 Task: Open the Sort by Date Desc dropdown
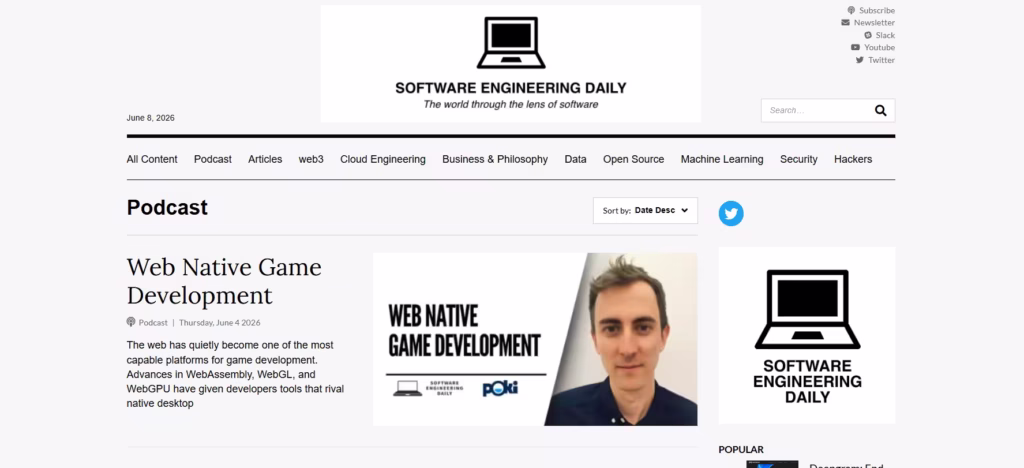(x=645, y=211)
